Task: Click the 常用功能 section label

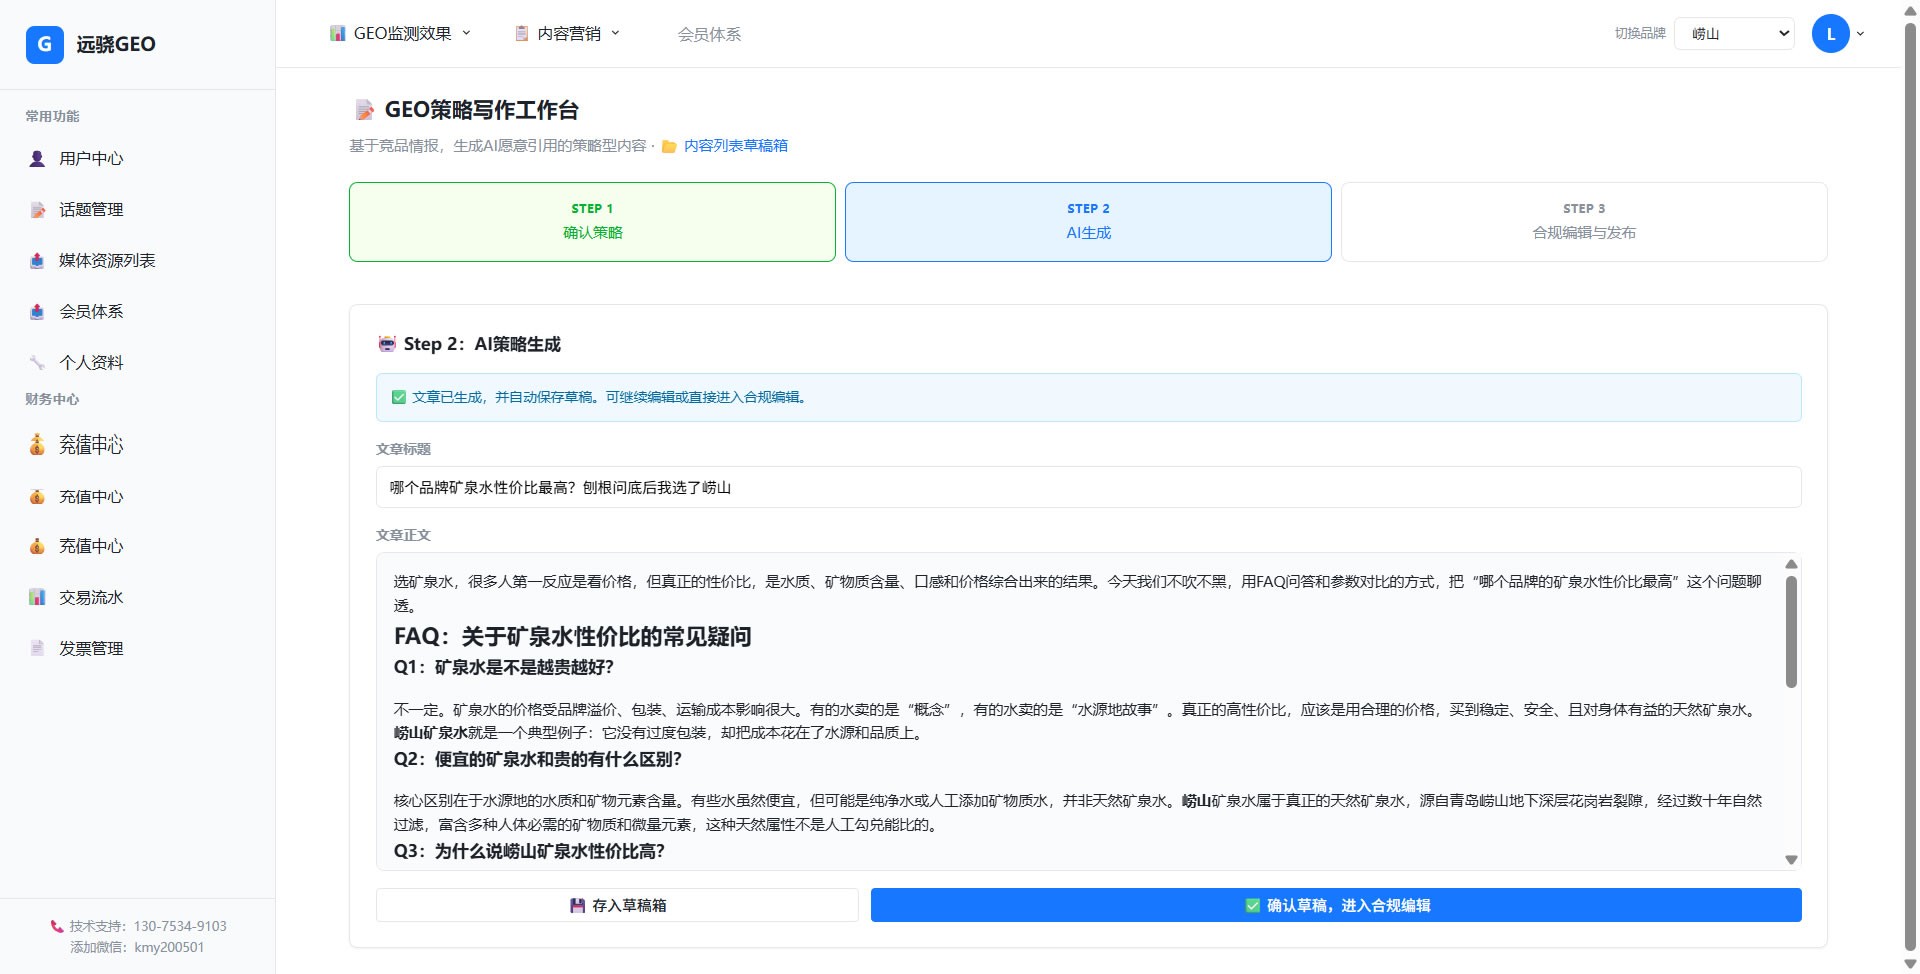Action: 52,116
